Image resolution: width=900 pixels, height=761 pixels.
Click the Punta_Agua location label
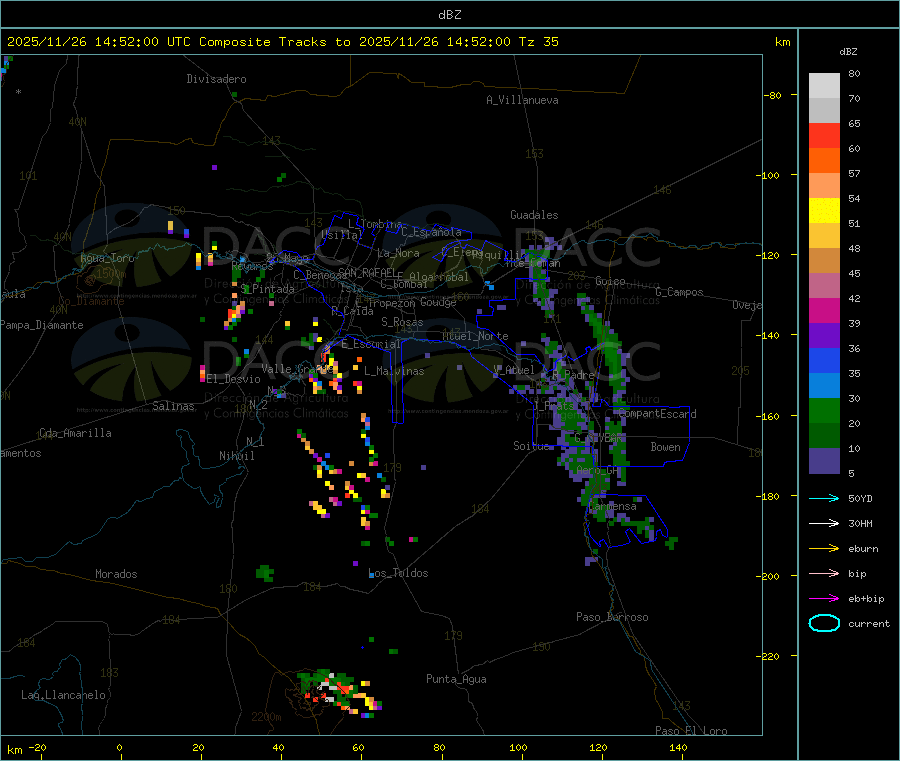pyautogui.click(x=456, y=679)
